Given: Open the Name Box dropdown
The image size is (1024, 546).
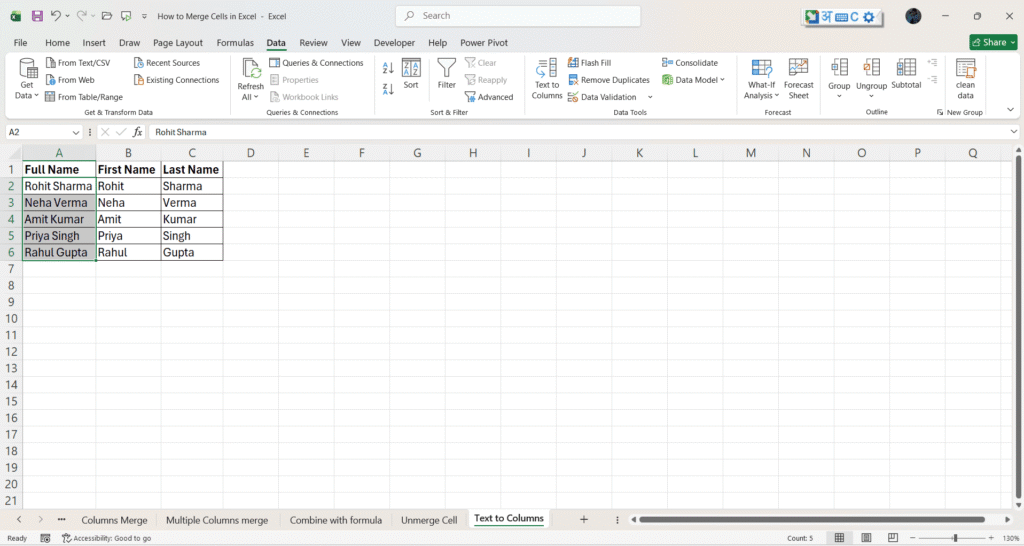Looking at the screenshot, I should click(x=76, y=133).
